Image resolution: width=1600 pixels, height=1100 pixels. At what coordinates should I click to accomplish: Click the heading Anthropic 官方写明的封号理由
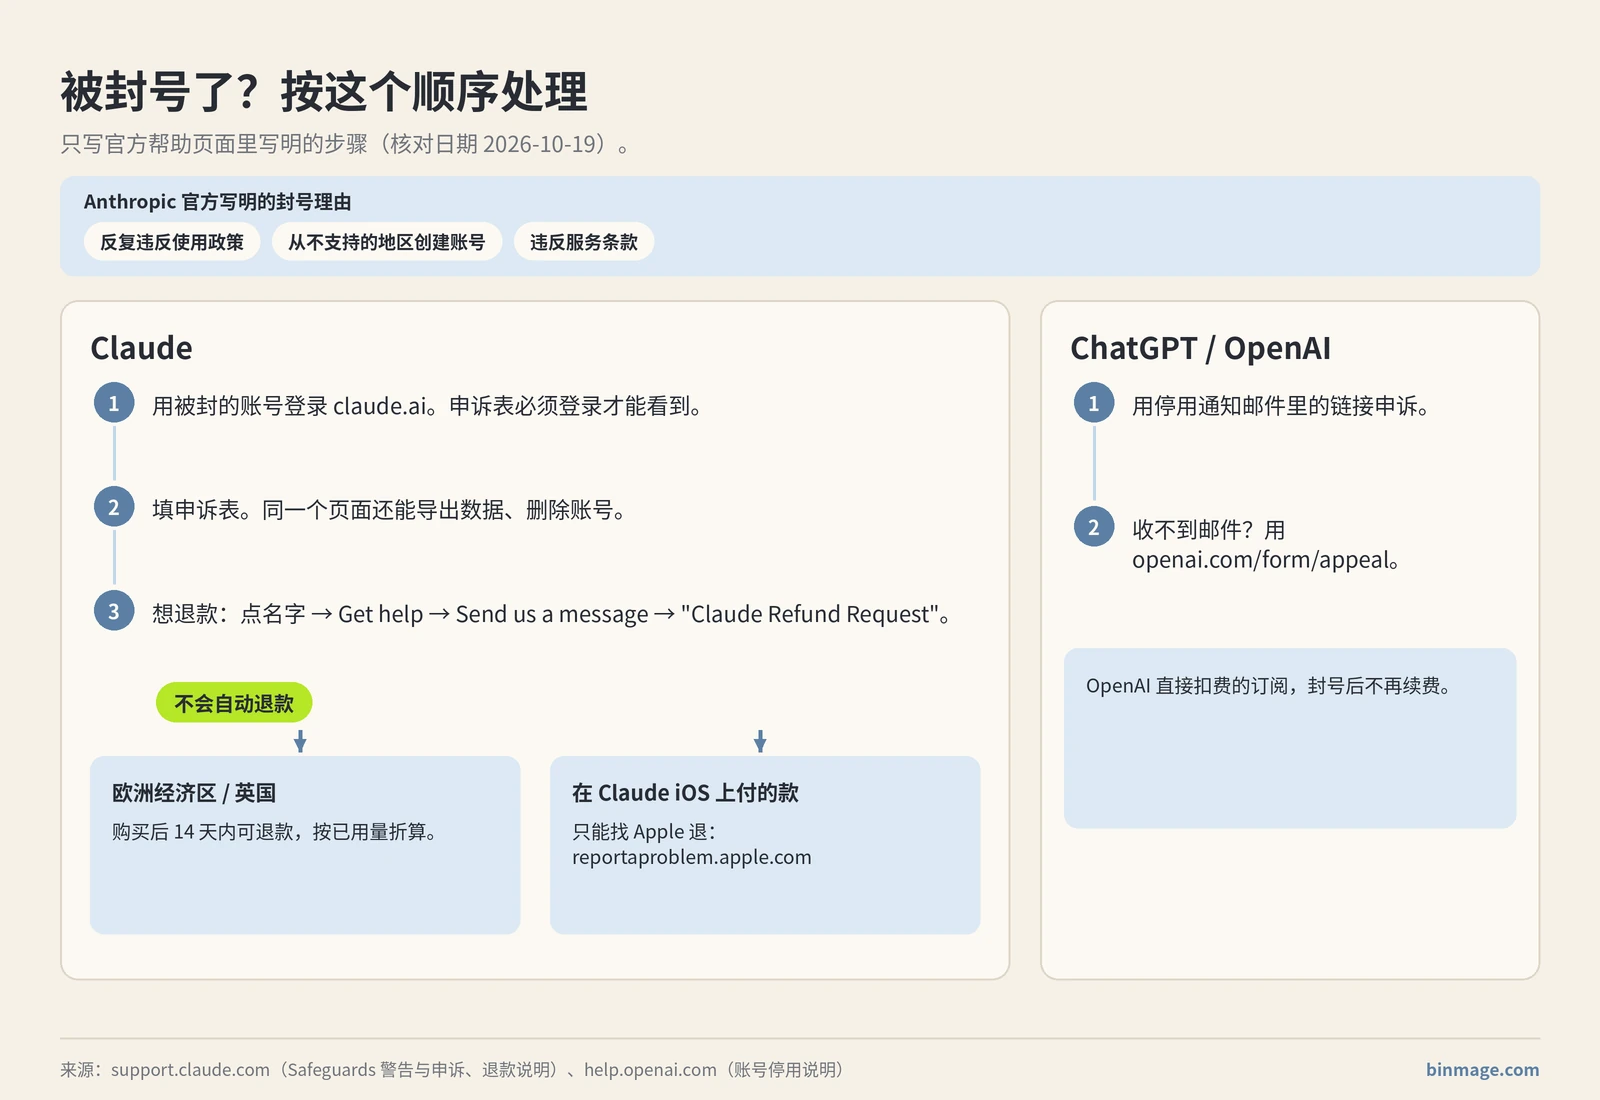pyautogui.click(x=217, y=202)
